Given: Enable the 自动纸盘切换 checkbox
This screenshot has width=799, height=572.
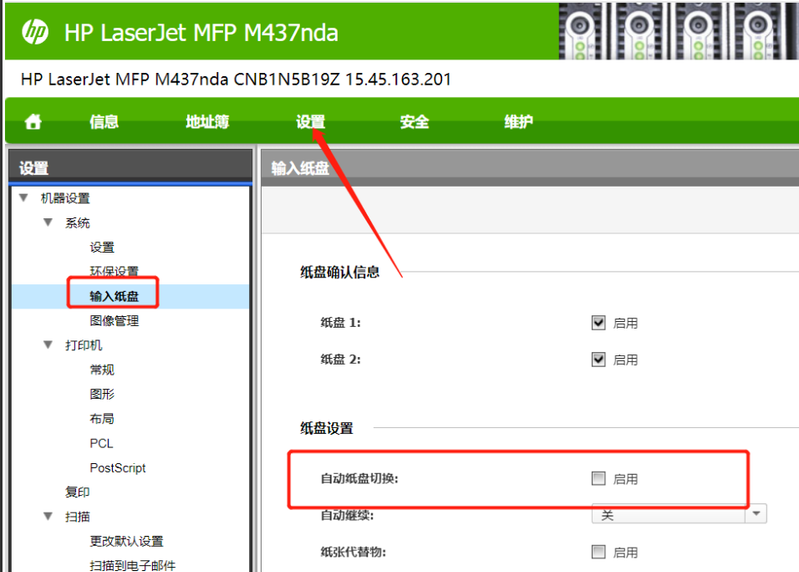Looking at the screenshot, I should tap(599, 479).
